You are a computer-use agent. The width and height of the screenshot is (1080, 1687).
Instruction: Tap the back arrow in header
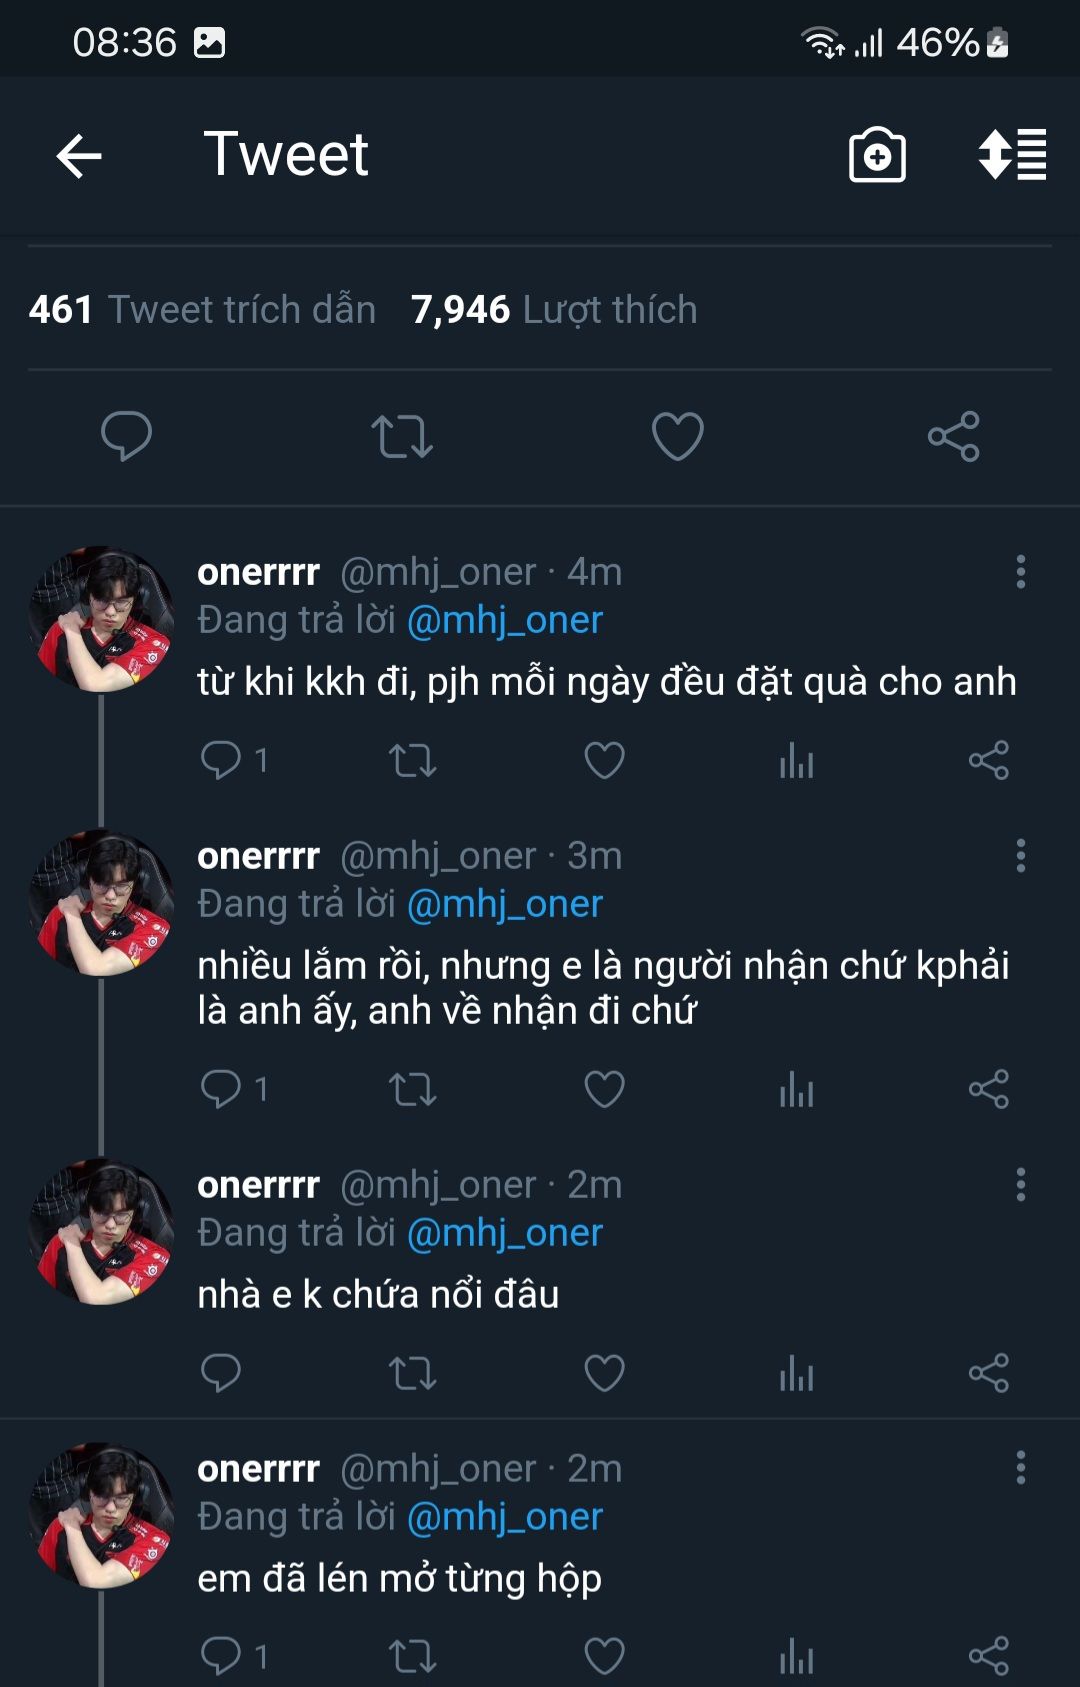click(80, 156)
